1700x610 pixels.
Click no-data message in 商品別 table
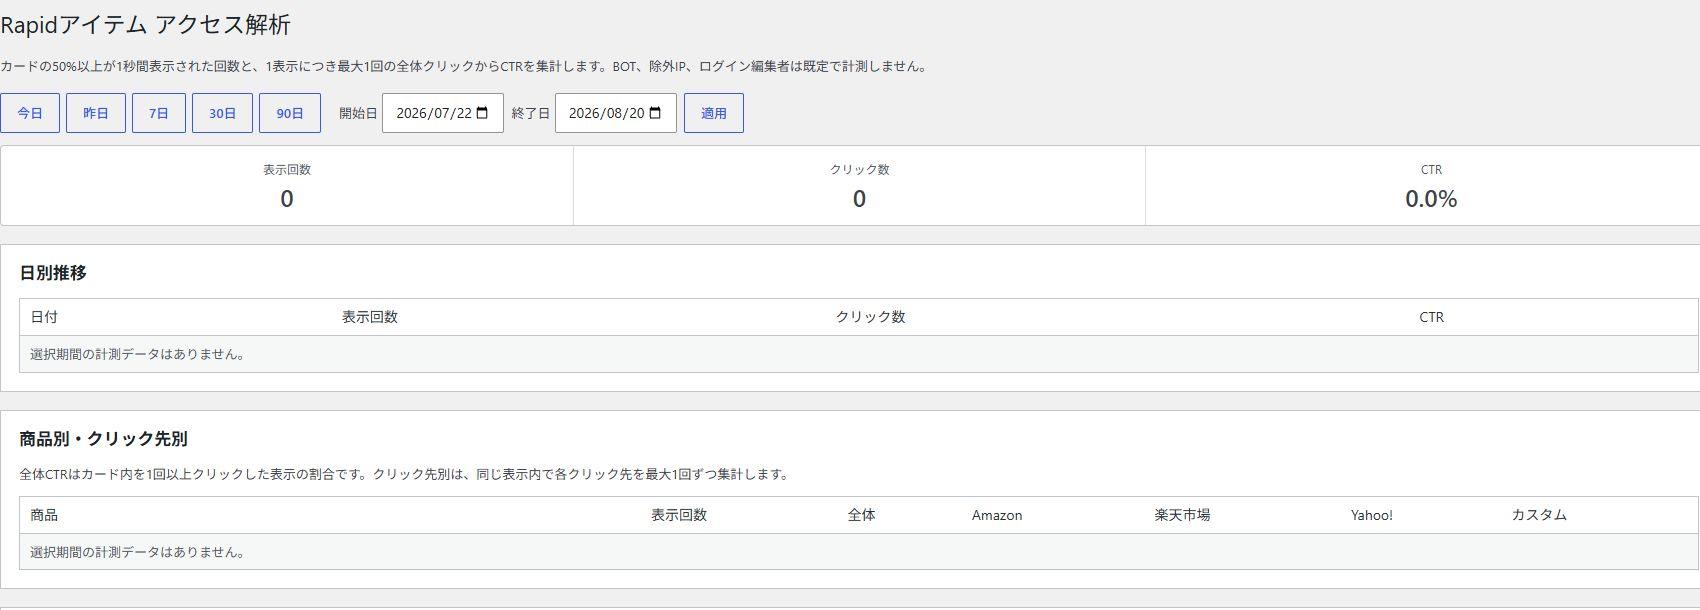[x=139, y=552]
